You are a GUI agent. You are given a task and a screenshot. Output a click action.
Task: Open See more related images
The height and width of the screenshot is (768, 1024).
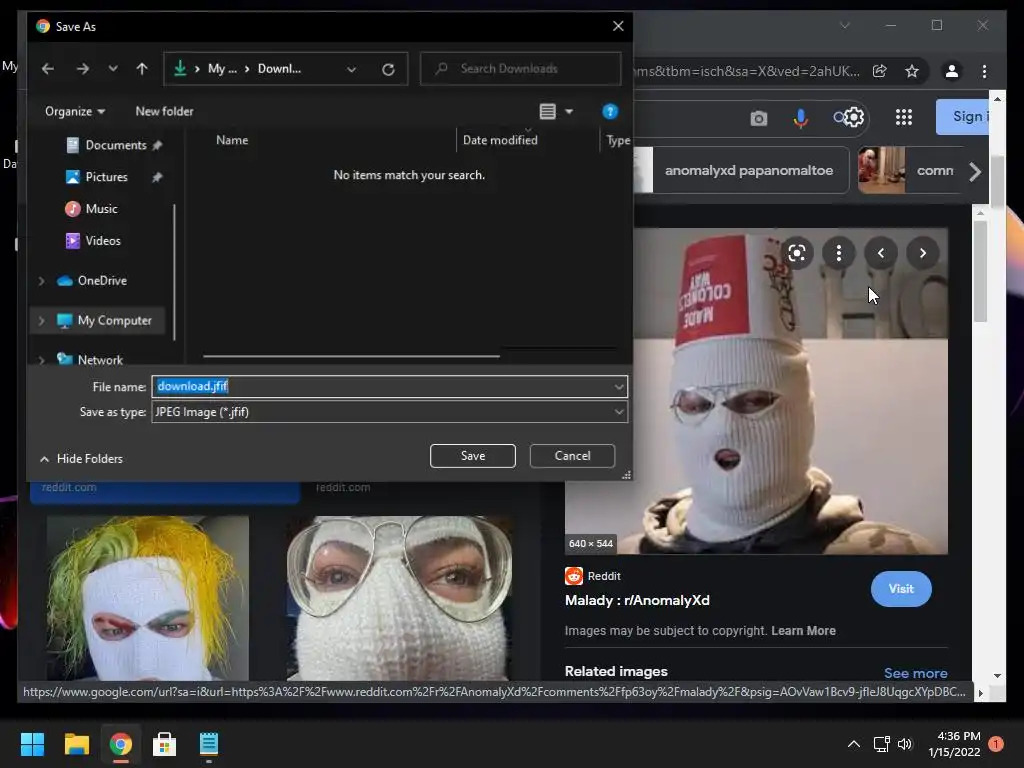coord(916,673)
